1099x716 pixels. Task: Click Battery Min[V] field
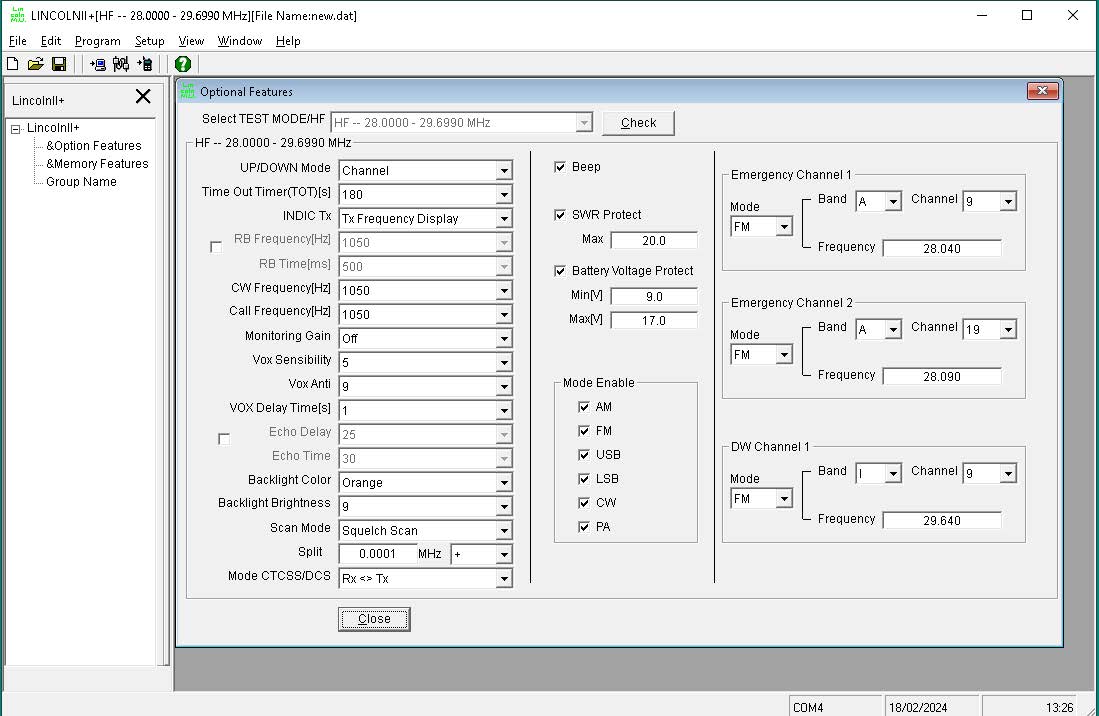pos(654,296)
